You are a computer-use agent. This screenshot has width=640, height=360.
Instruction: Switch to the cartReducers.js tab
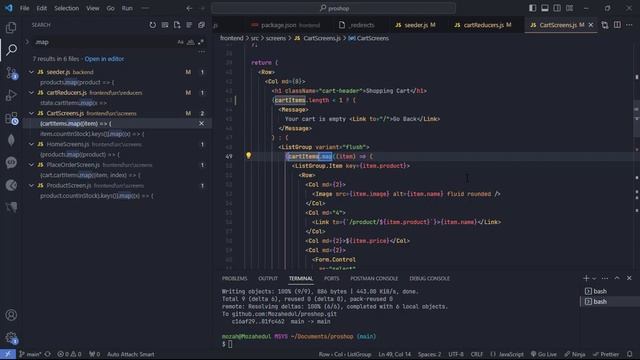coord(483,25)
